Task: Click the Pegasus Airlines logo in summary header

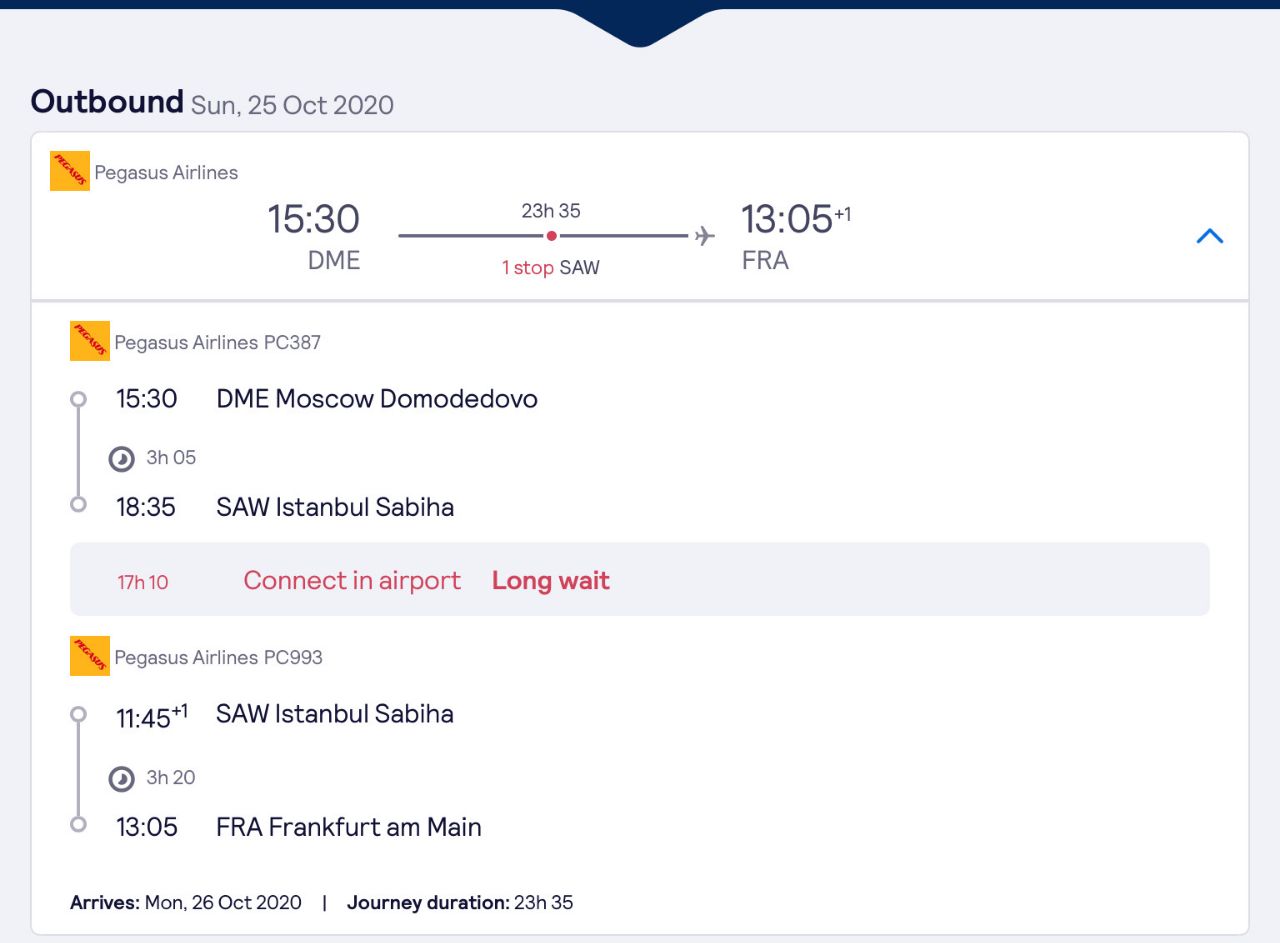Action: pos(70,171)
